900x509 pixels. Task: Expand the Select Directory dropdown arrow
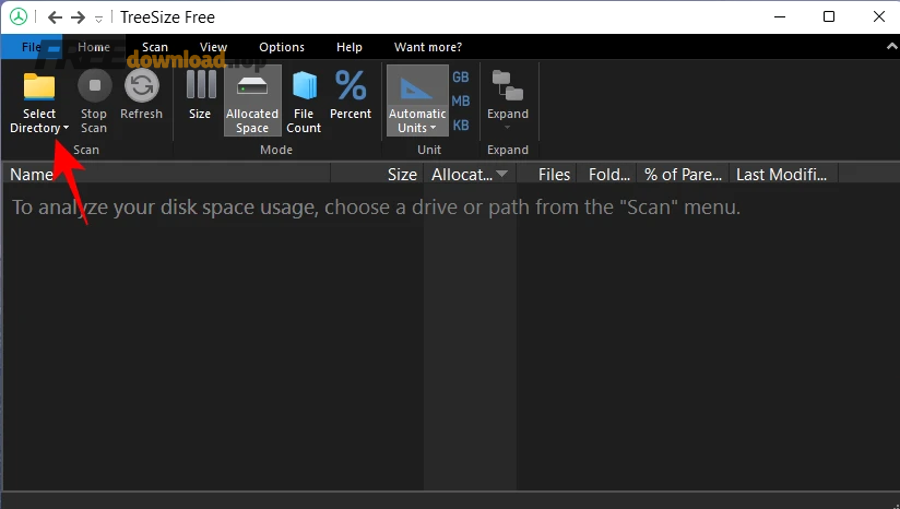[x=66, y=128]
